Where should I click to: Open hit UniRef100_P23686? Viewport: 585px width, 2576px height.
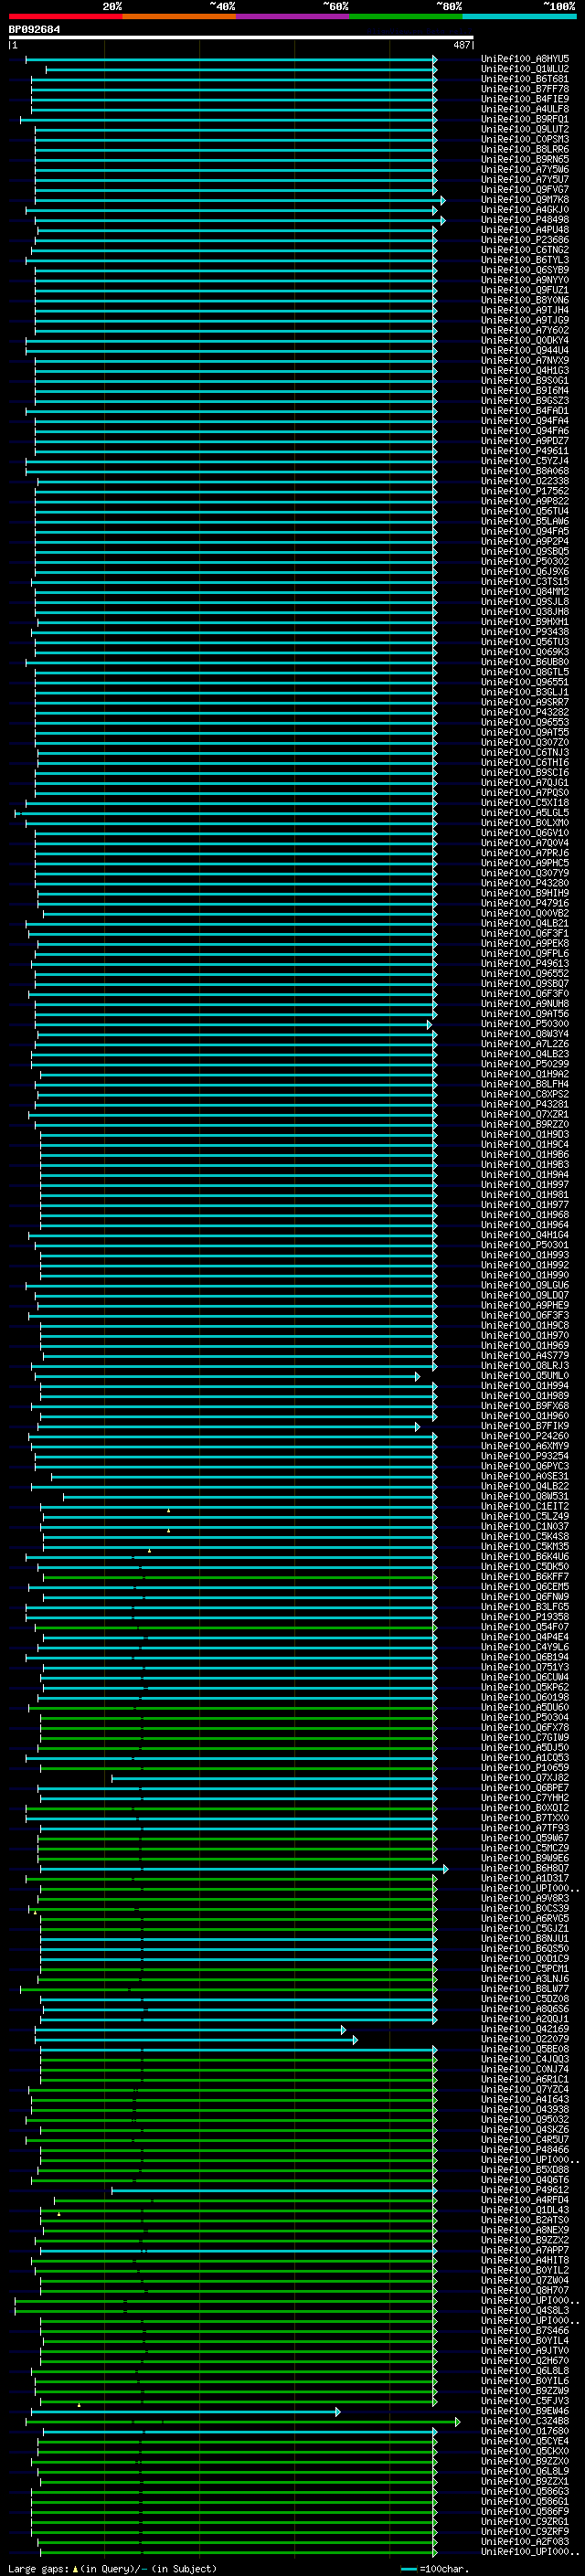(525, 240)
